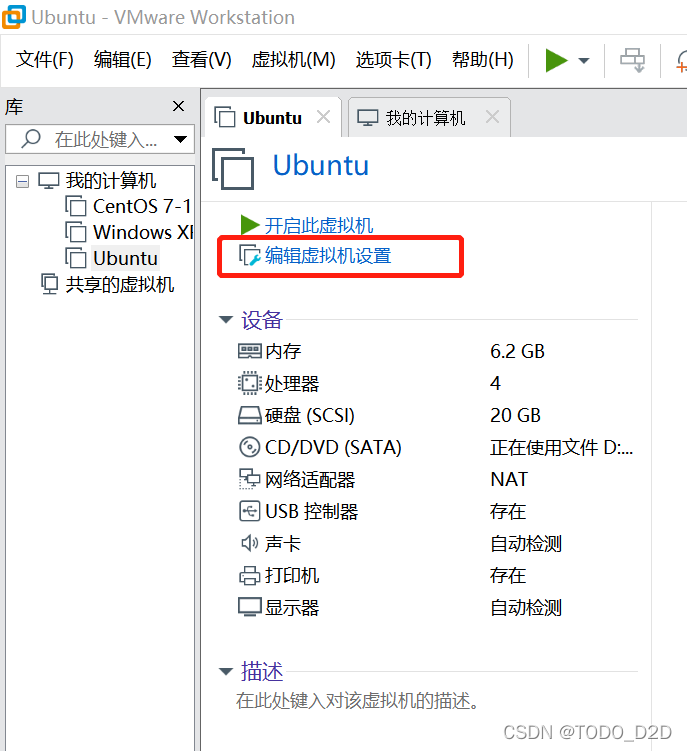Image resolution: width=687 pixels, height=751 pixels.
Task: Click the VMware Workstation logo in title bar
Action: click(14, 17)
